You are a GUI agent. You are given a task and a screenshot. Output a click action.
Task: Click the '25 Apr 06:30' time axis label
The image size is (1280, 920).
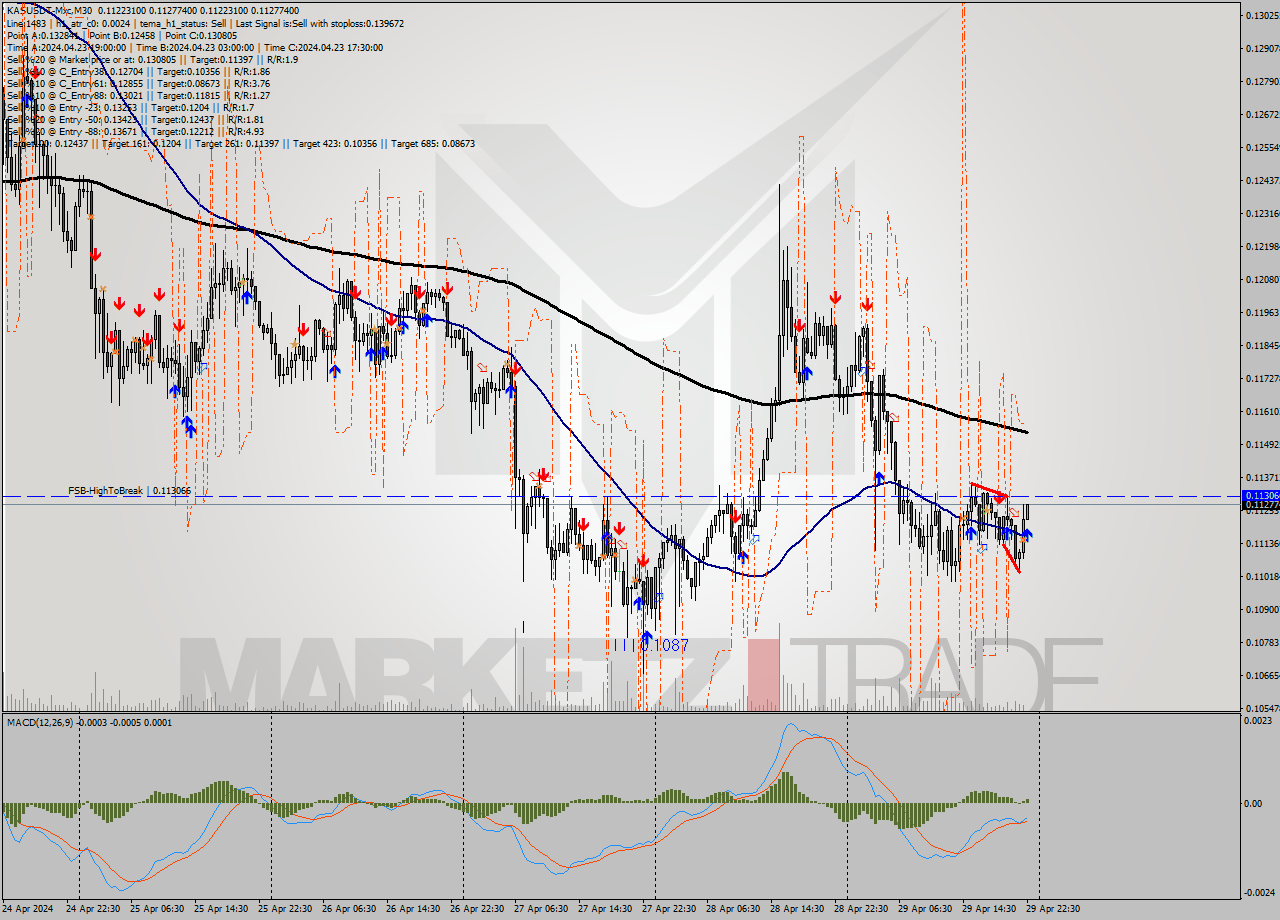coord(157,909)
